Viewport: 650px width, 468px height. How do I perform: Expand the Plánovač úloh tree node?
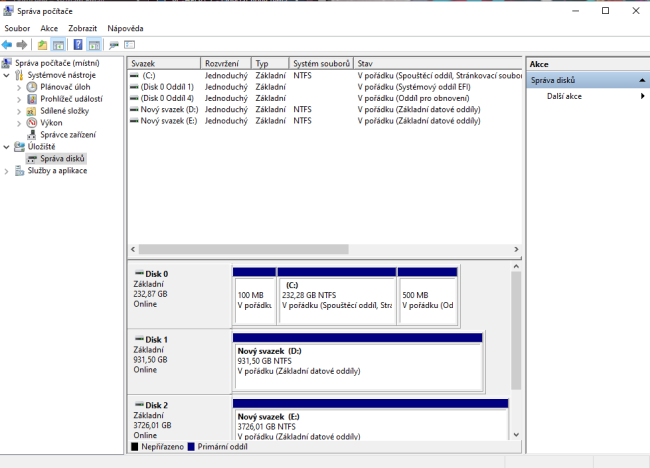(19, 87)
